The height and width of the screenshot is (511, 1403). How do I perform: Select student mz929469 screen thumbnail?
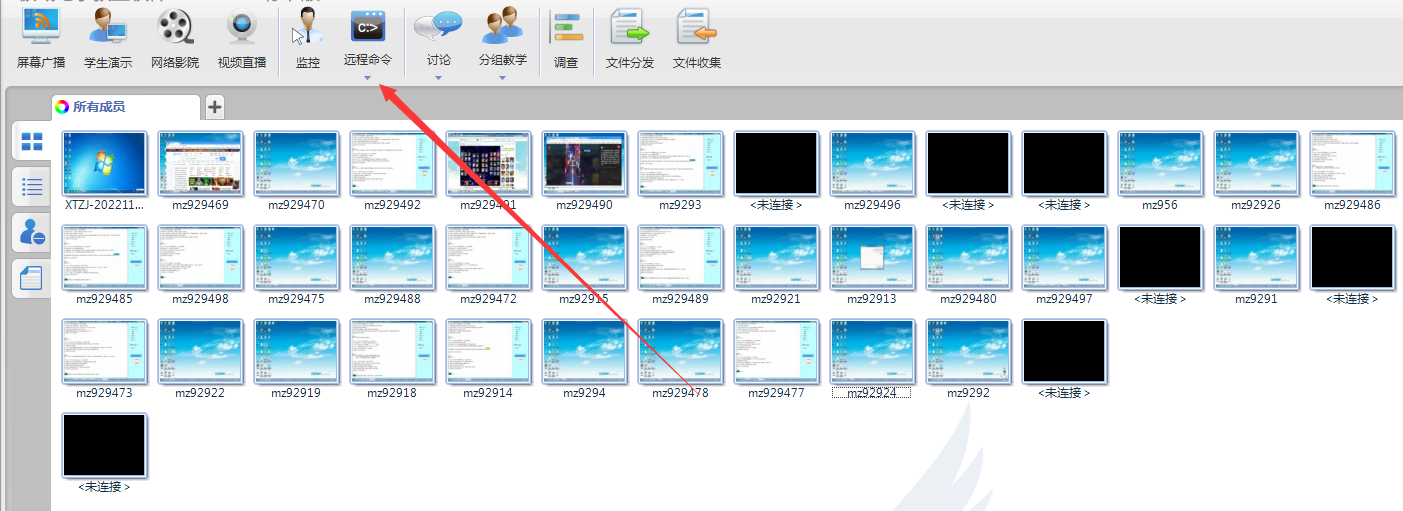pyautogui.click(x=201, y=163)
